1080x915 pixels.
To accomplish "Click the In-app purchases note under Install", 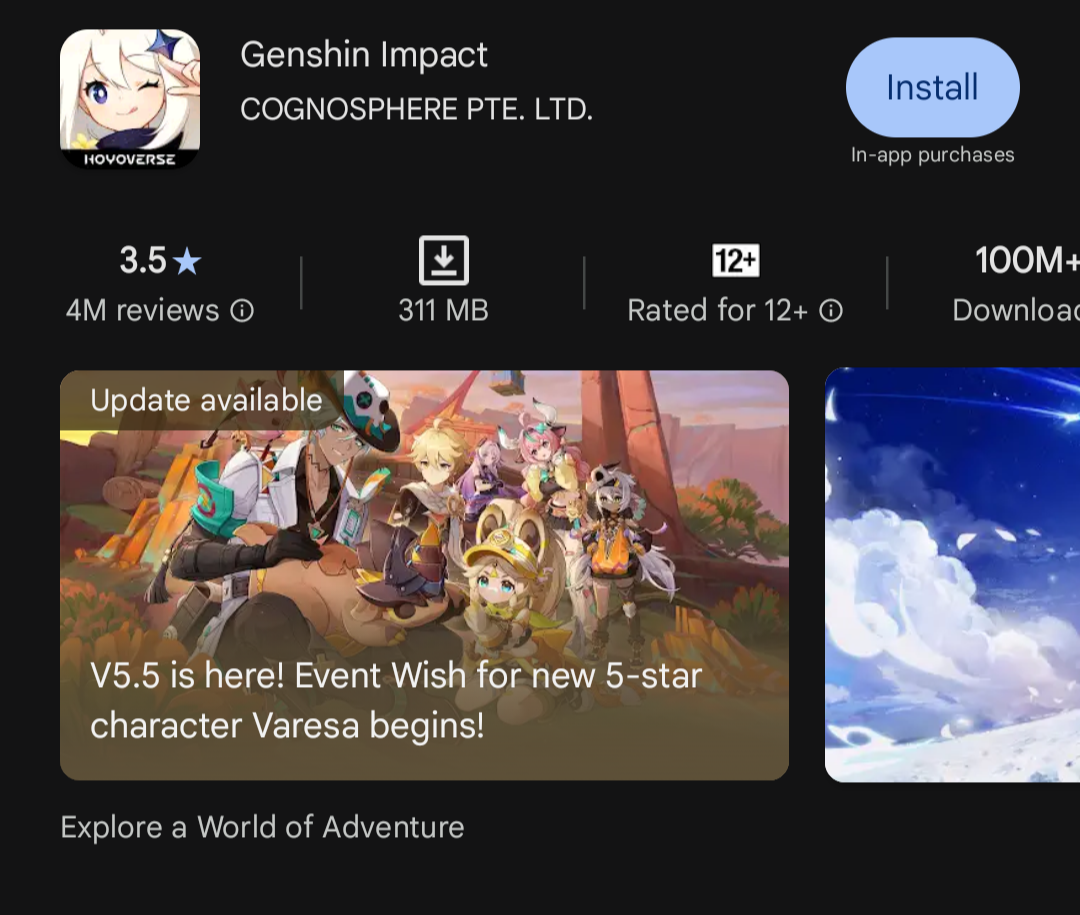I will pyautogui.click(x=933, y=155).
